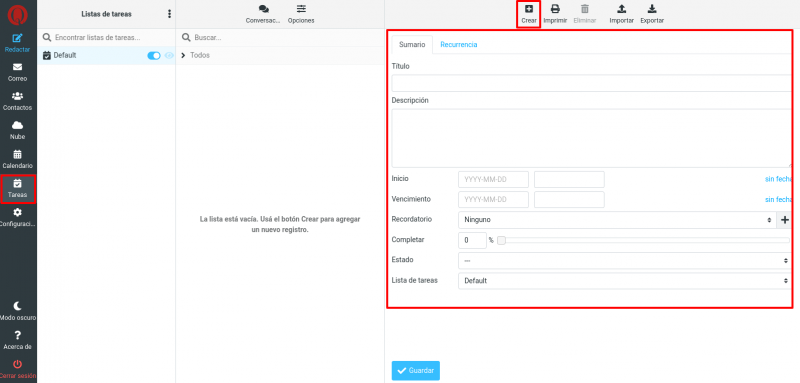Focus the Completar percent number field
The width and height of the screenshot is (800, 383).
click(x=472, y=240)
